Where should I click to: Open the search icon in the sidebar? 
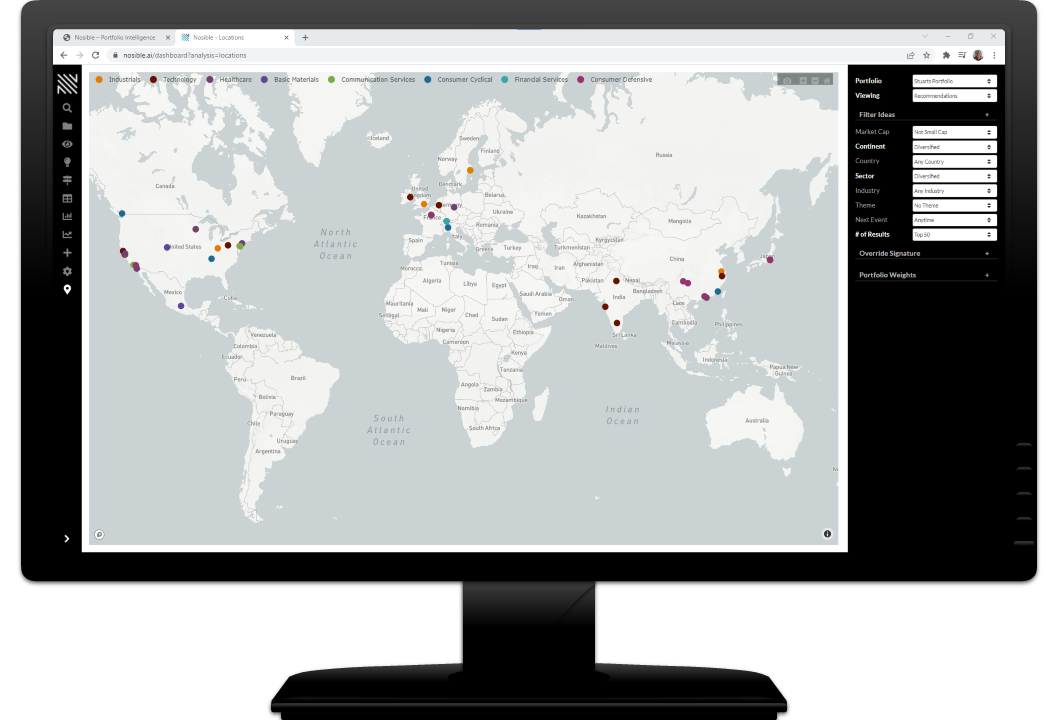67,108
